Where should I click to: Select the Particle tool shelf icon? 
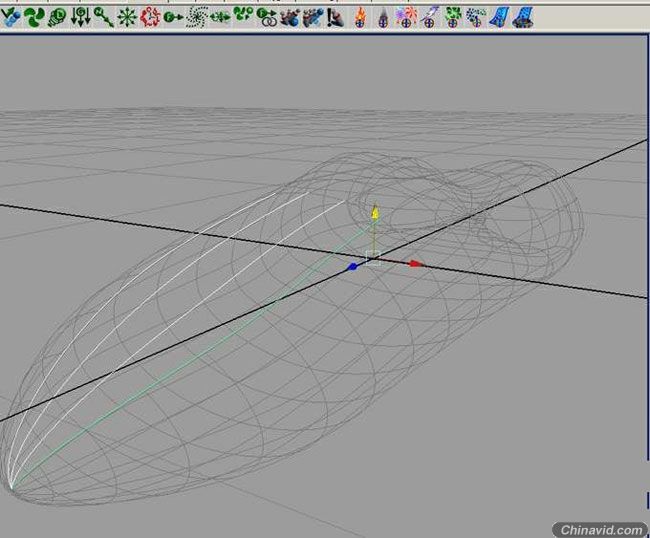11,17
